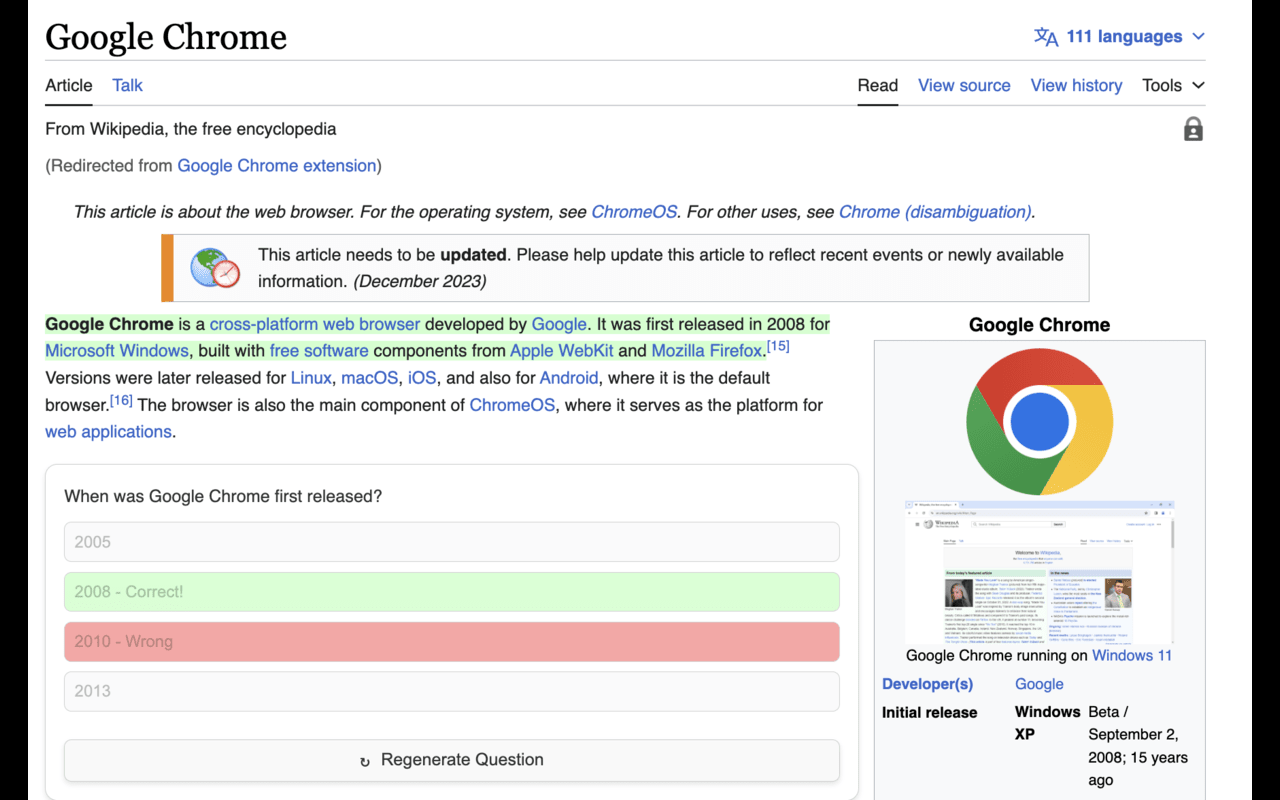Open the macOS link
Image resolution: width=1280 pixels, height=800 pixels.
point(369,378)
